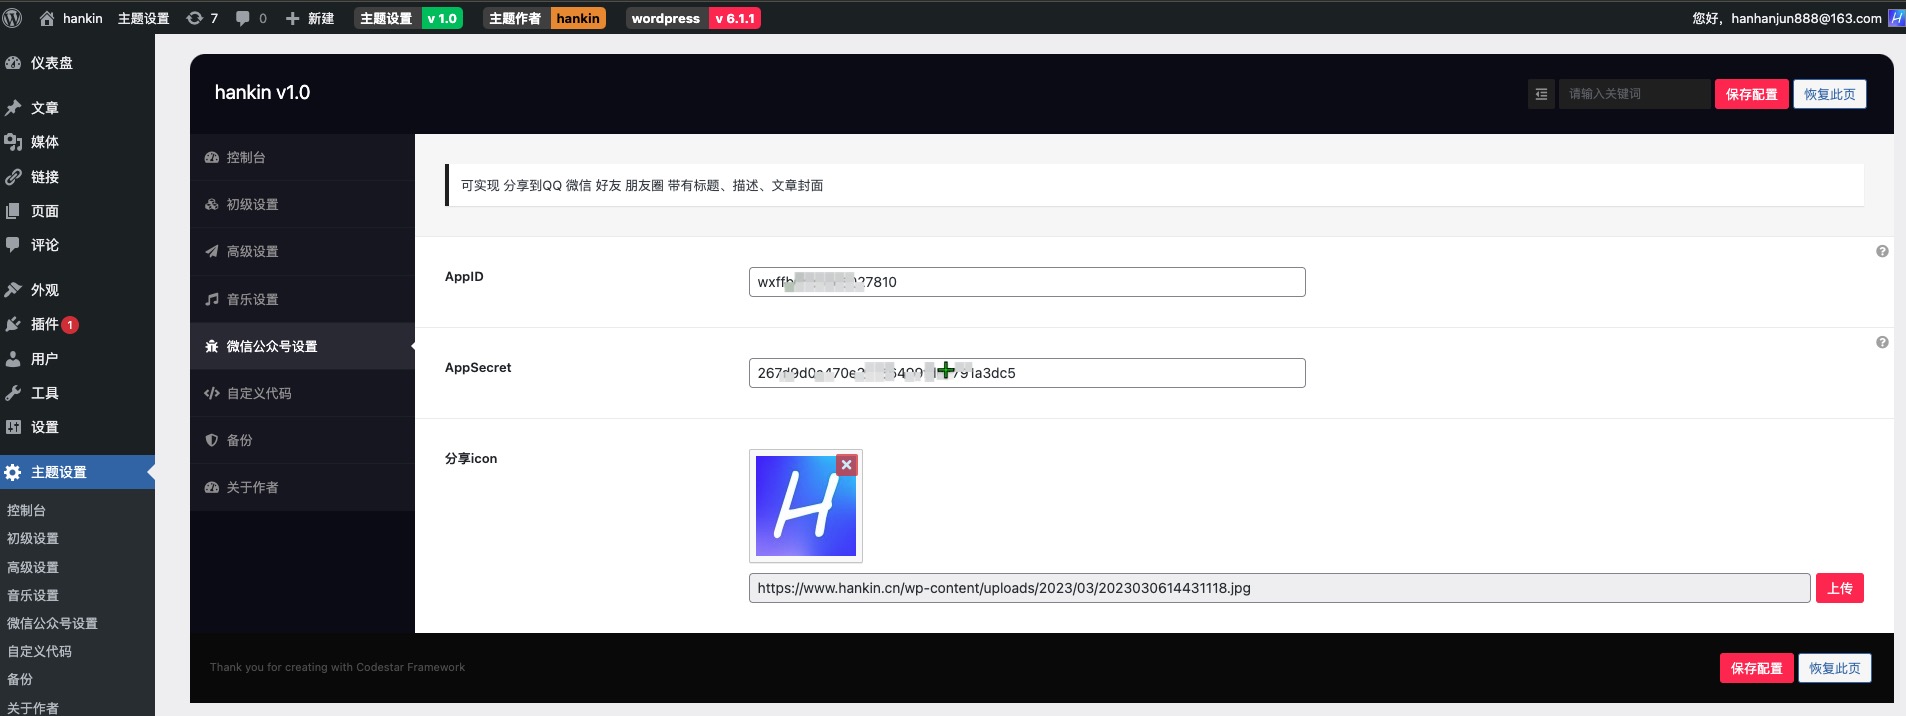Screen dimensions: 1906x716
Task: Click the 主题作者 hankin badge
Action: click(x=544, y=18)
